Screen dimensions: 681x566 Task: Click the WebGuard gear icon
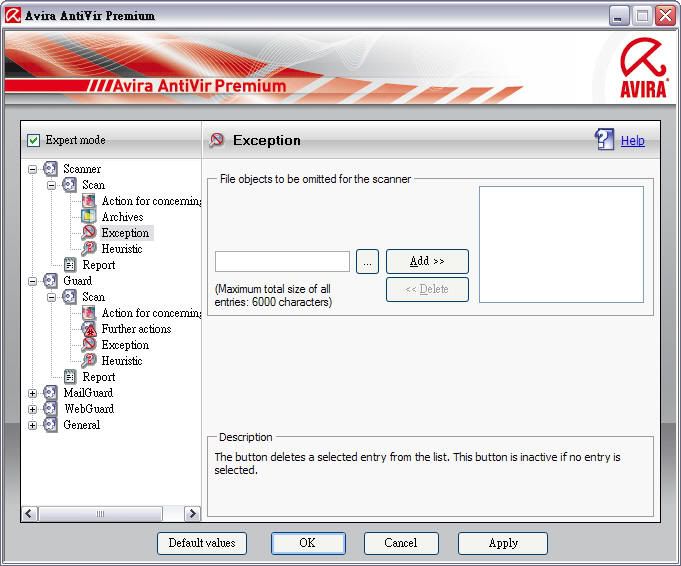coord(51,409)
